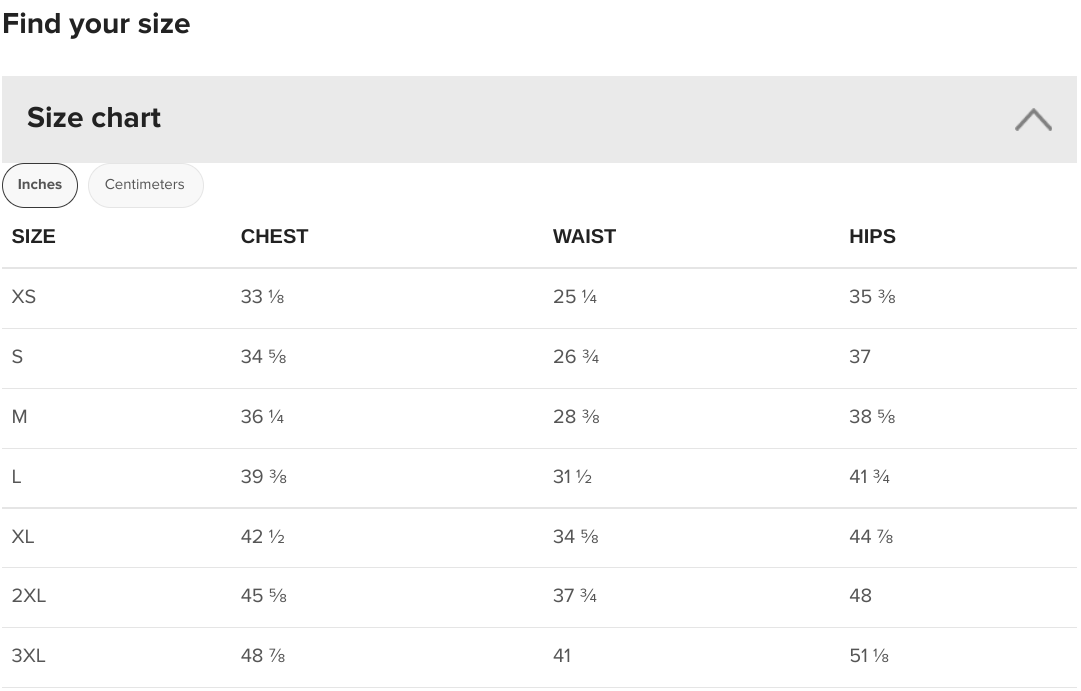This screenshot has width=1081, height=691.
Task: Click the 44 ⅞ hips value
Action: pos(871,537)
